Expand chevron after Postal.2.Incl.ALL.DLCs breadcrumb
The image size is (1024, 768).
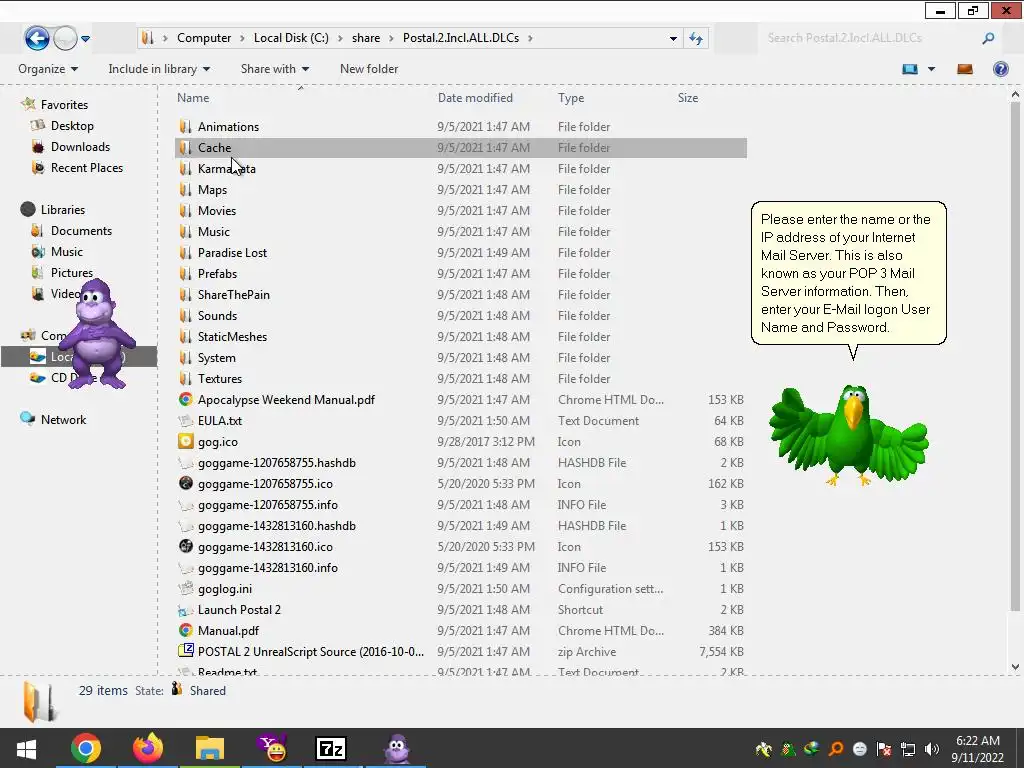[530, 39]
